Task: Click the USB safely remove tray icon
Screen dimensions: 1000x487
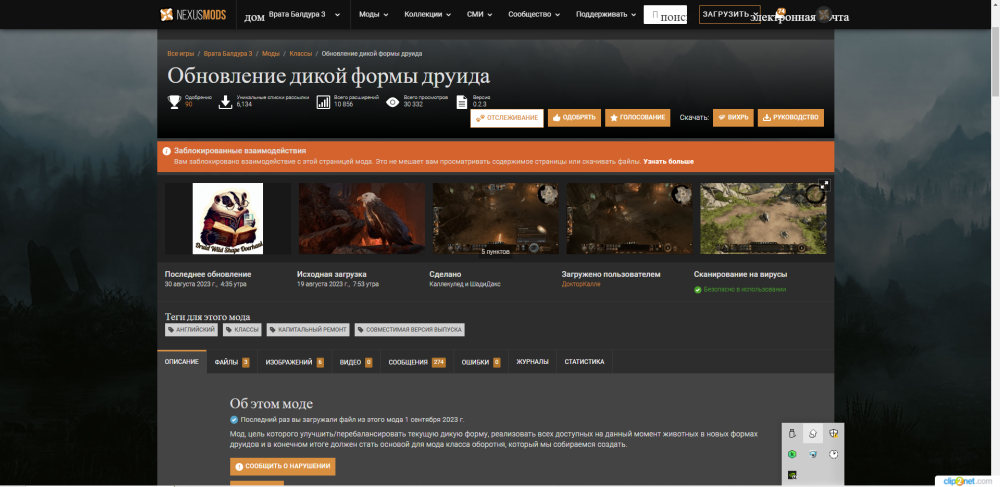Action: tap(792, 433)
